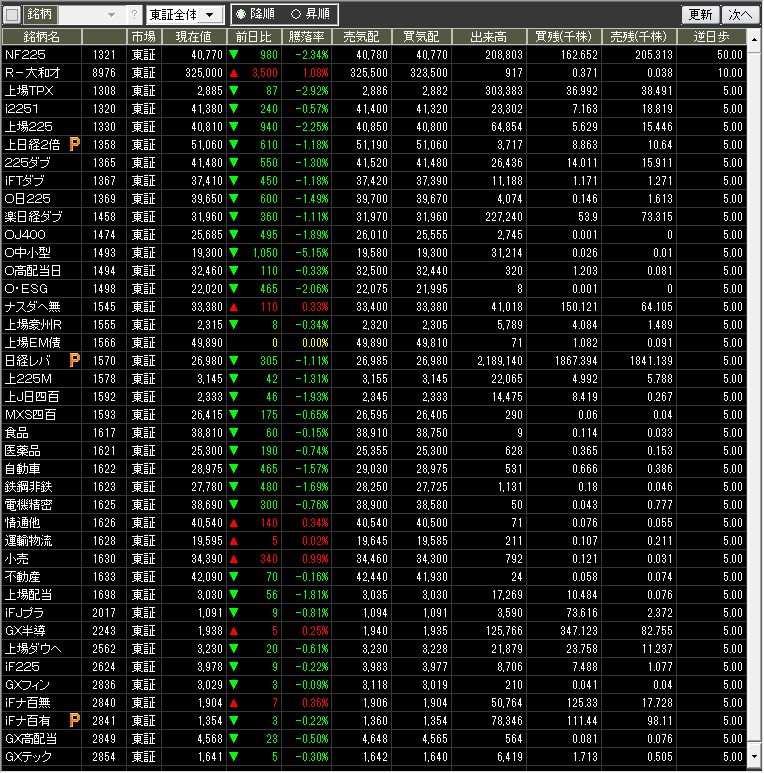
Task: Select the 上場EM債 stock name
Action: click(x=33, y=343)
